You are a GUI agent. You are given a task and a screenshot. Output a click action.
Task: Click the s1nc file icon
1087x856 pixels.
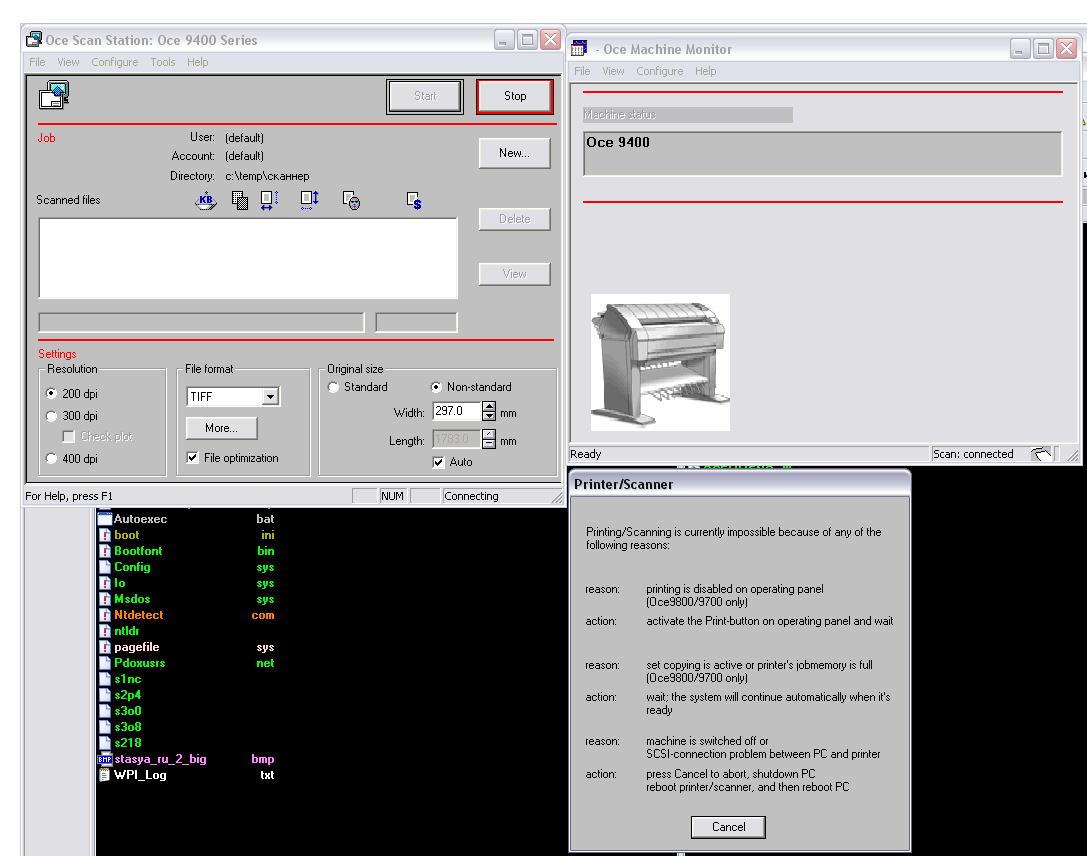(x=105, y=679)
